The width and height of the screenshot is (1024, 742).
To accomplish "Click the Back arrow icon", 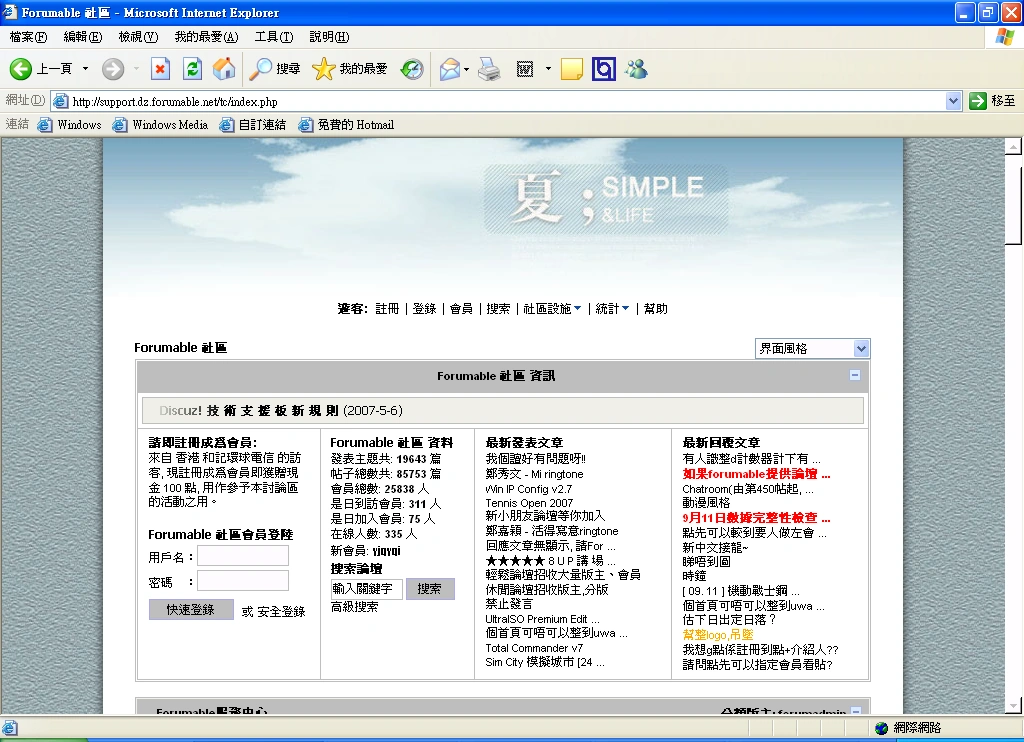I will 20,69.
